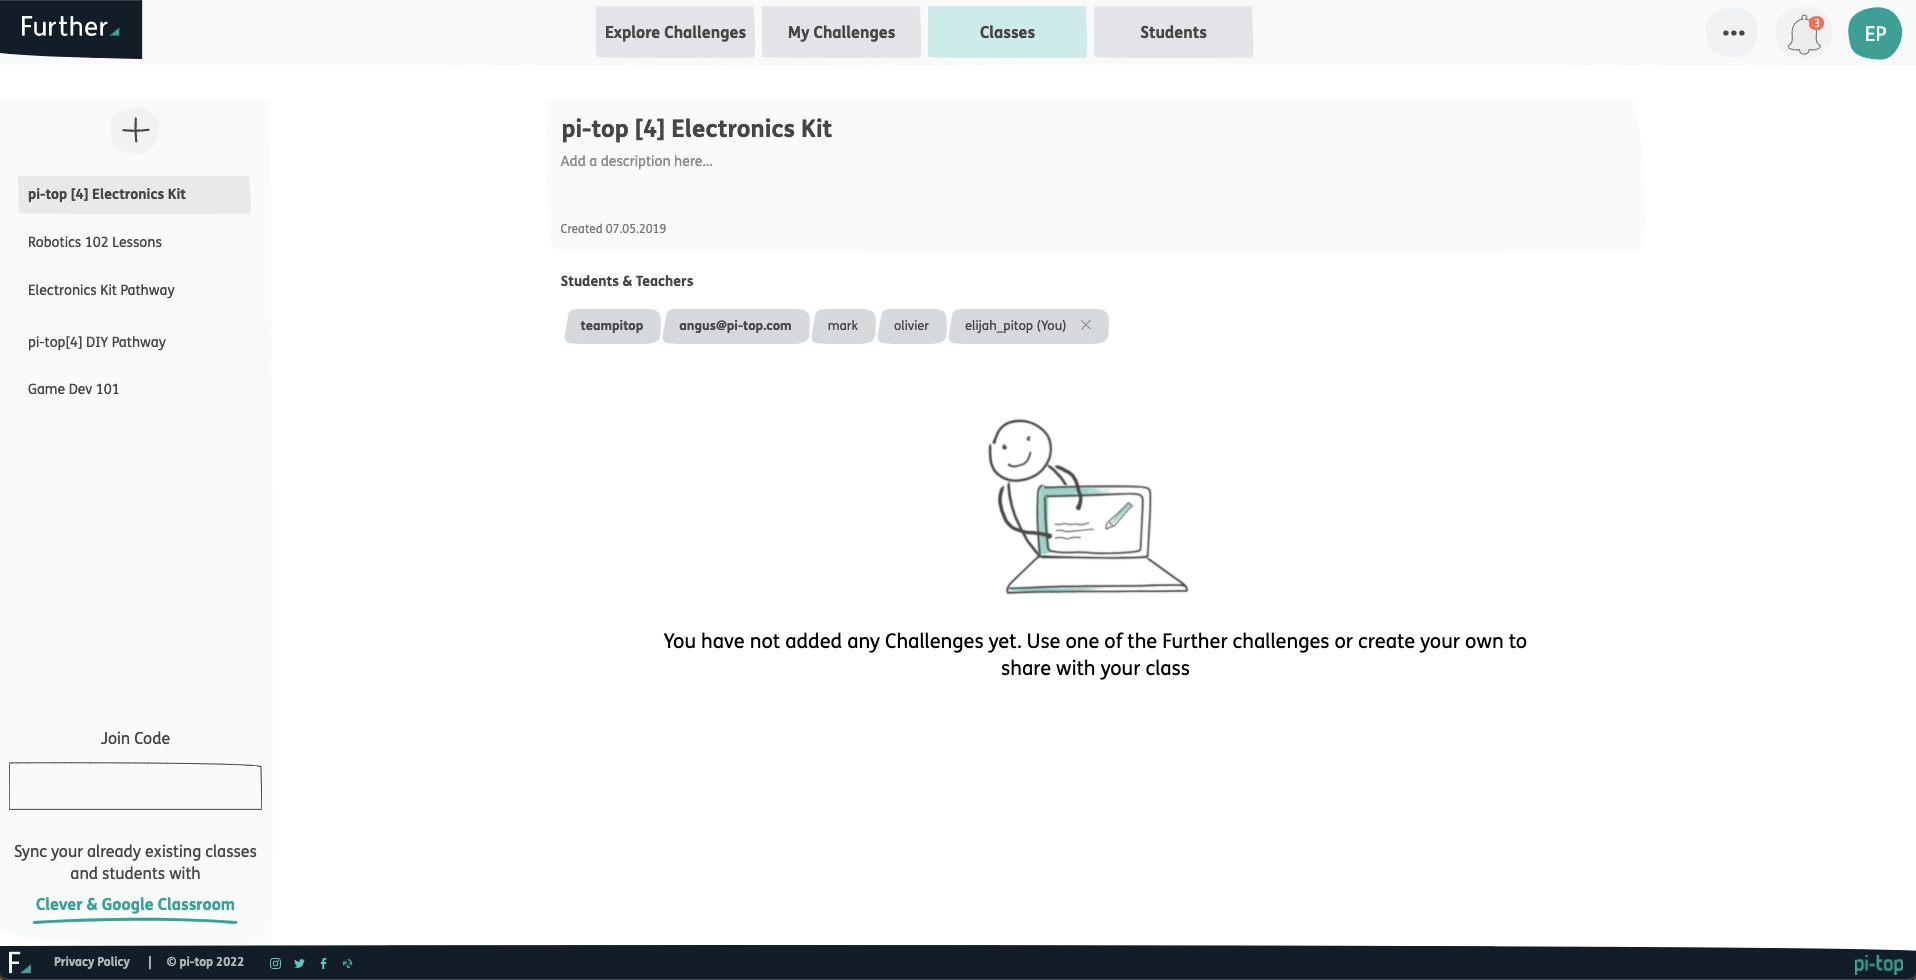Select the angus@pi-top.com member chip

736,326
